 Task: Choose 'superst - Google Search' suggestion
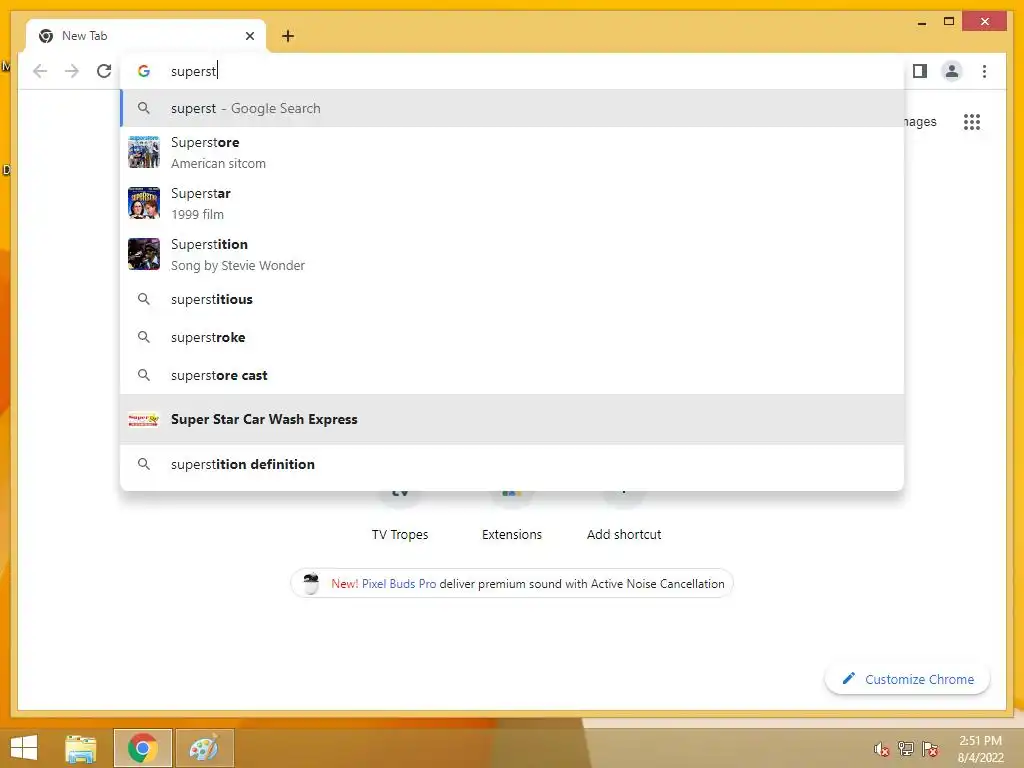[x=513, y=108]
